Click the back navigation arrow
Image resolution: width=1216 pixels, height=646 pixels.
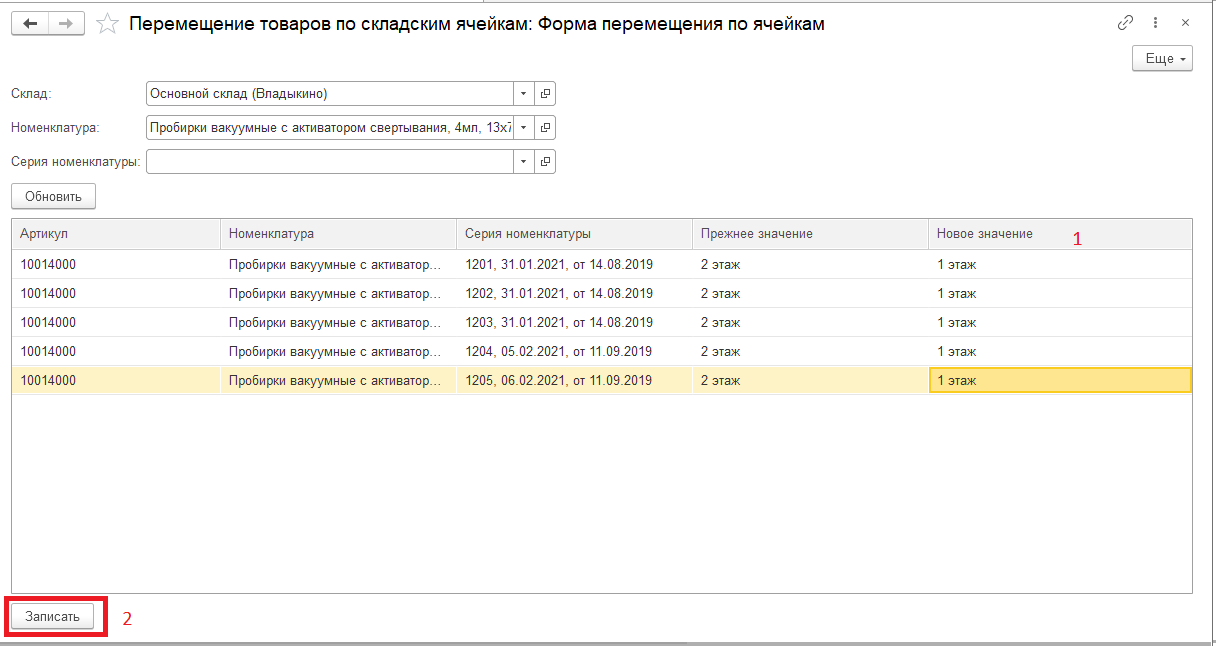tap(30, 22)
